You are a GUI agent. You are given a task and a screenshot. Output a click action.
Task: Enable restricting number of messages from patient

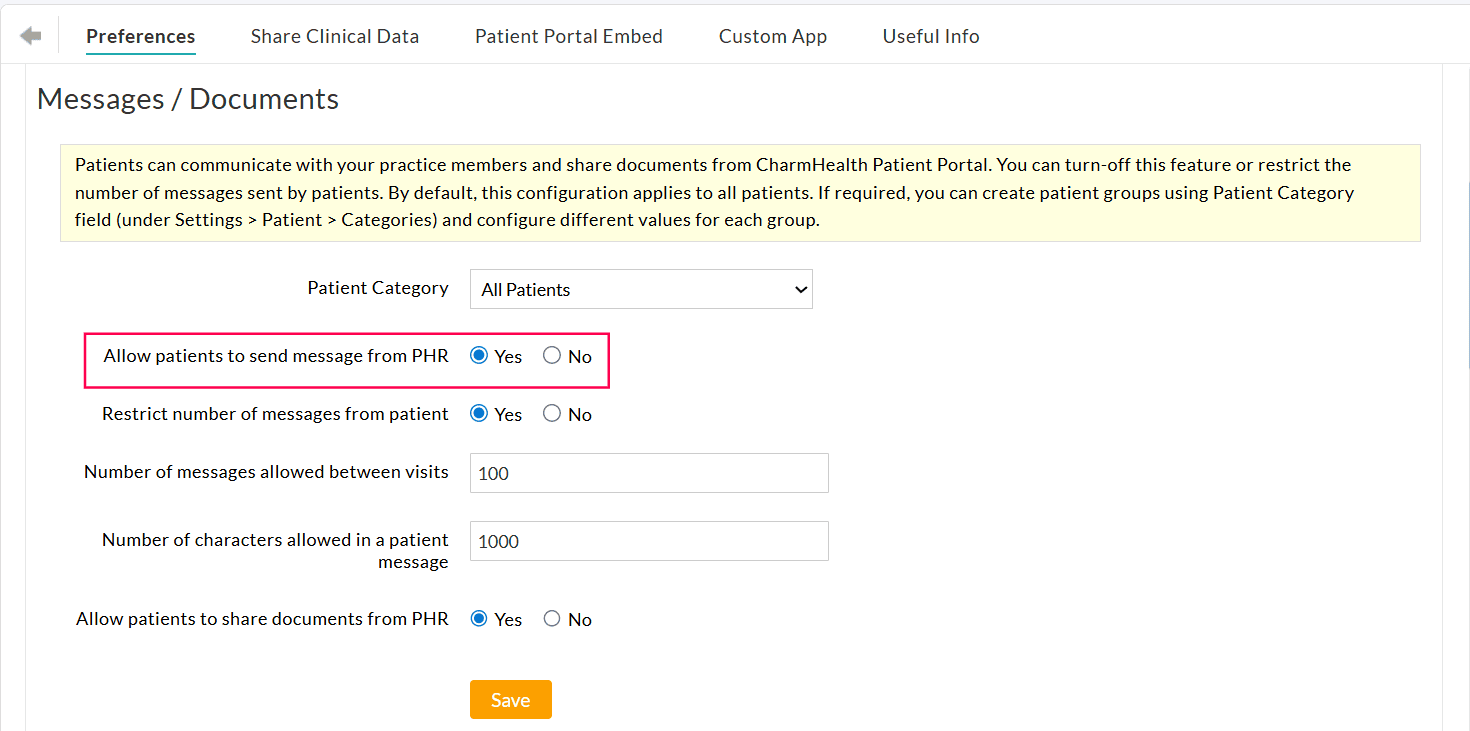479,413
